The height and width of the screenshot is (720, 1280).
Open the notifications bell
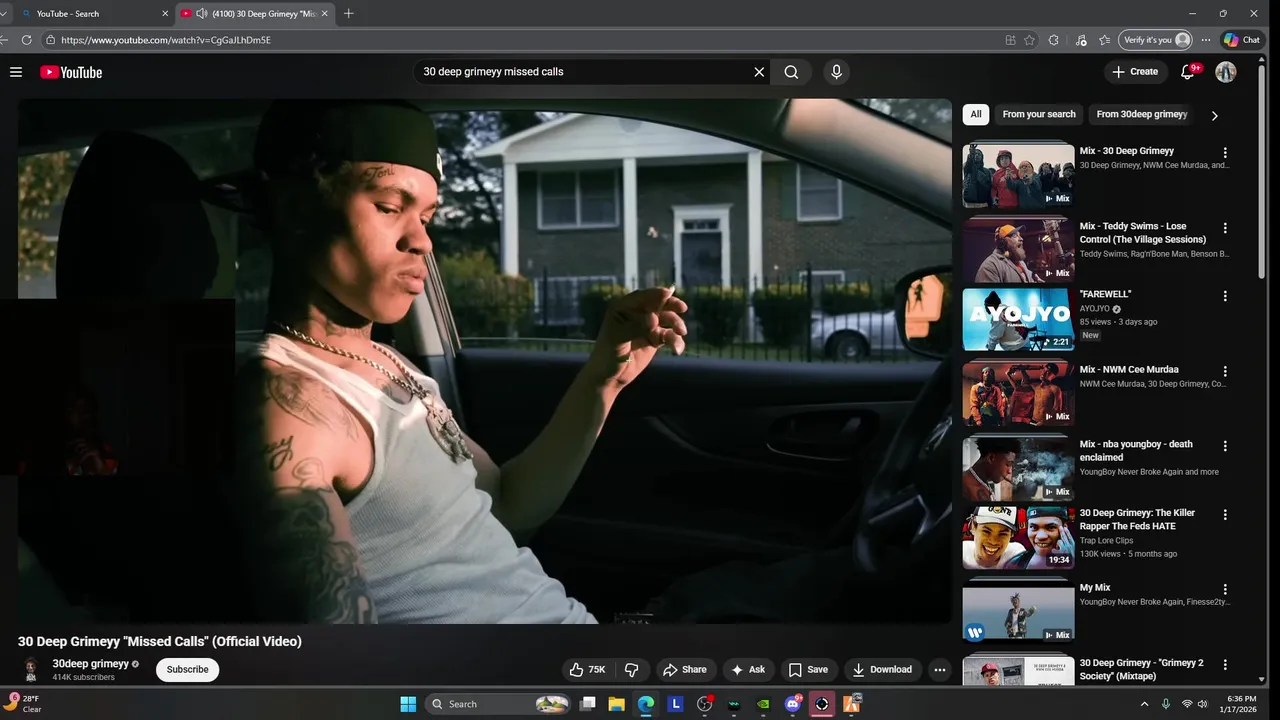click(1188, 72)
